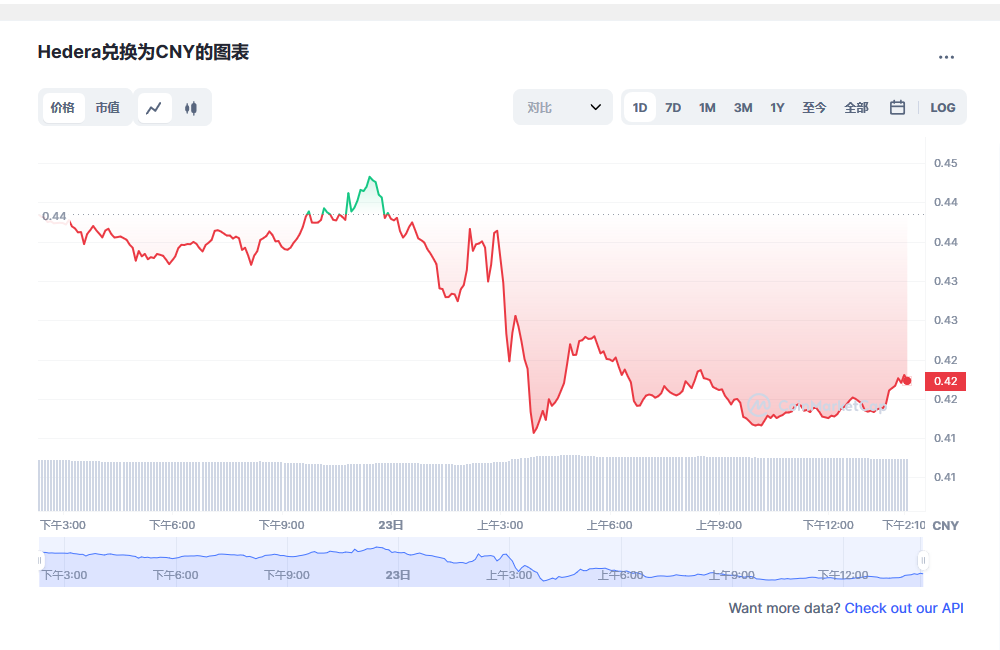Click the CNY currency label
This screenshot has height=650, width=1000.
[x=945, y=525]
